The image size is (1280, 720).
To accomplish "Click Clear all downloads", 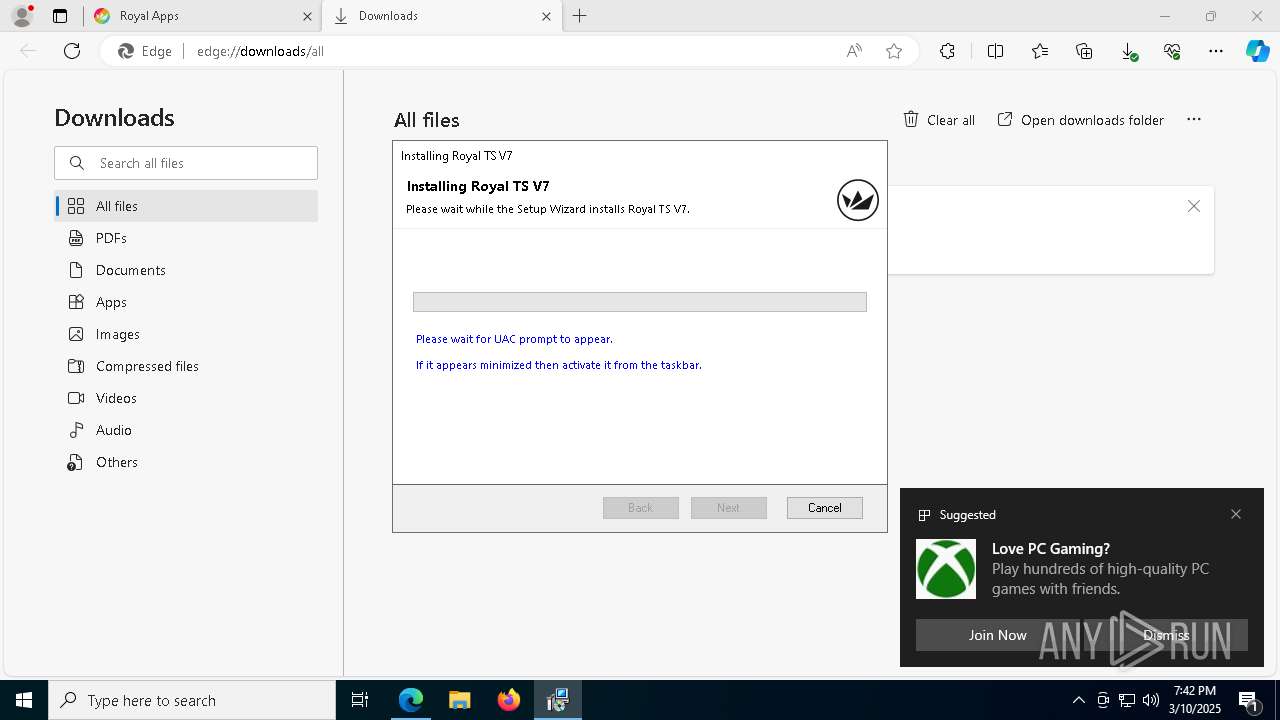I will 939,120.
